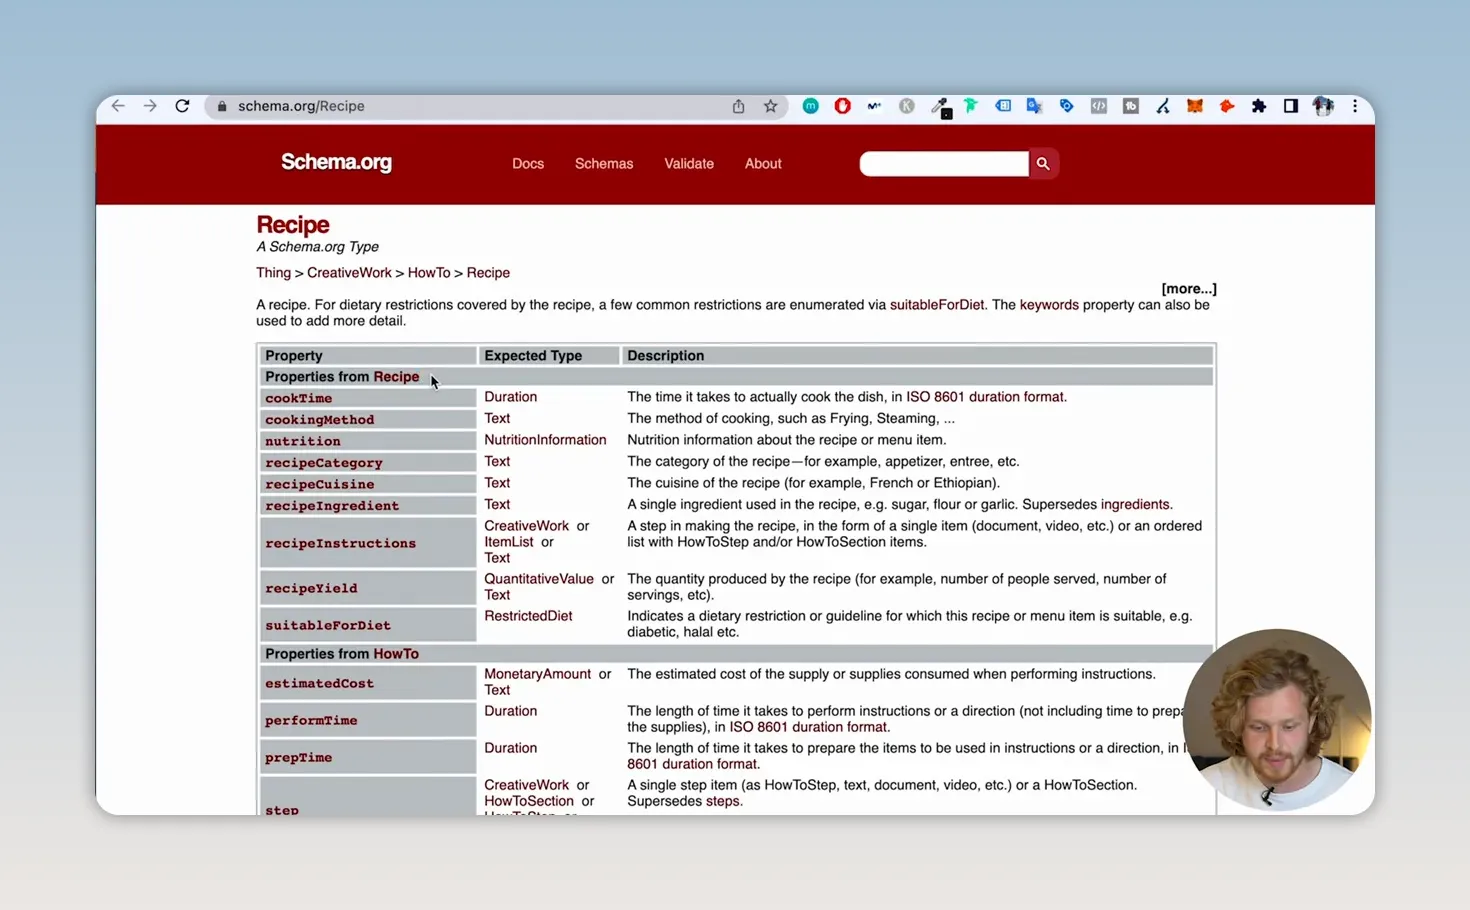Open the recipeInstructions property
Image resolution: width=1470 pixels, height=910 pixels.
[x=340, y=543]
